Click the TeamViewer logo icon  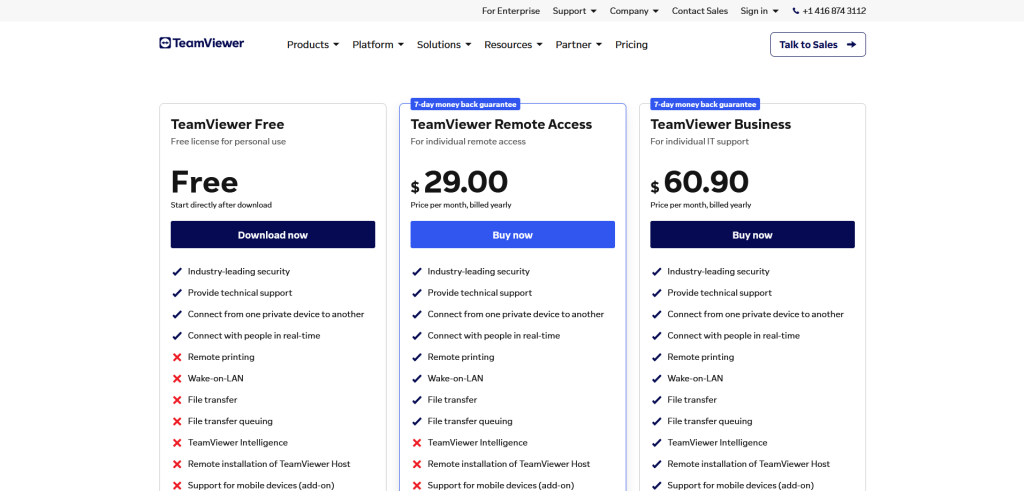coord(165,43)
